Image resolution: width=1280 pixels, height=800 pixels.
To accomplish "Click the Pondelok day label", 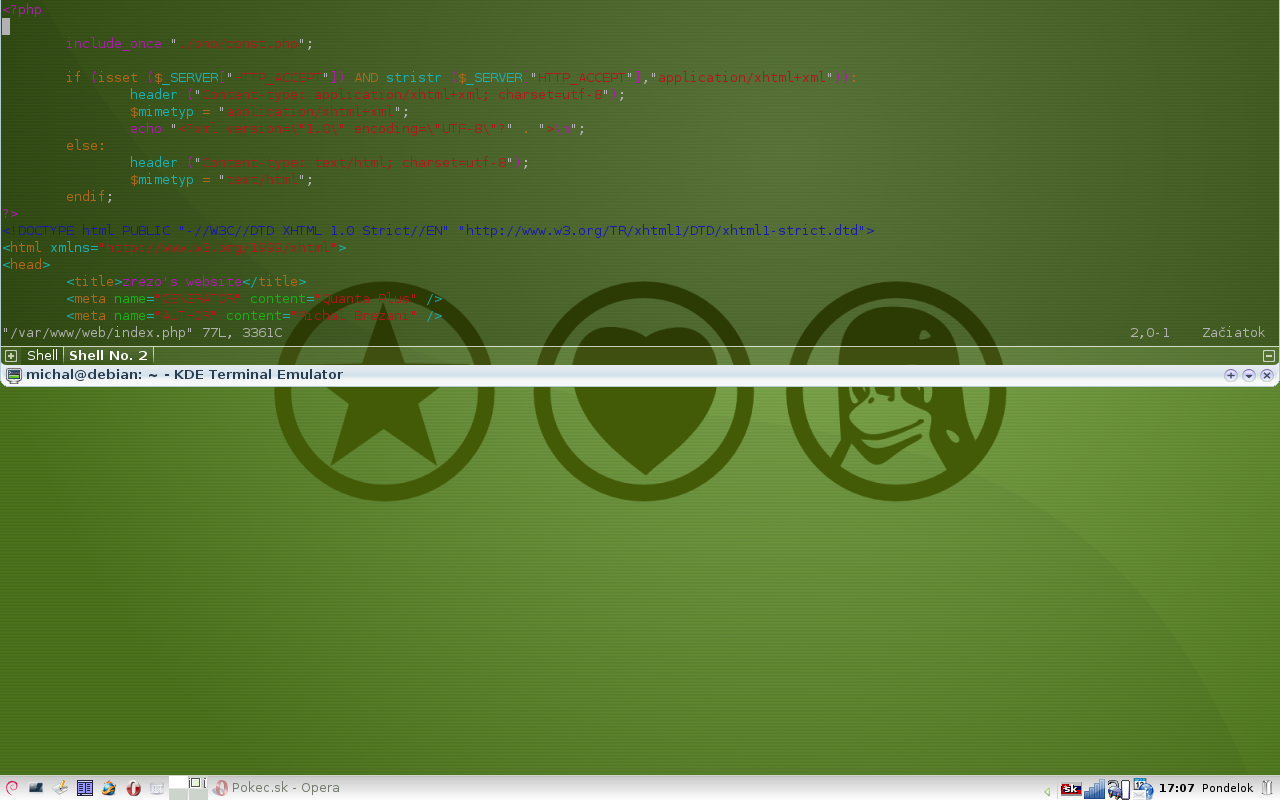I will (1228, 788).
